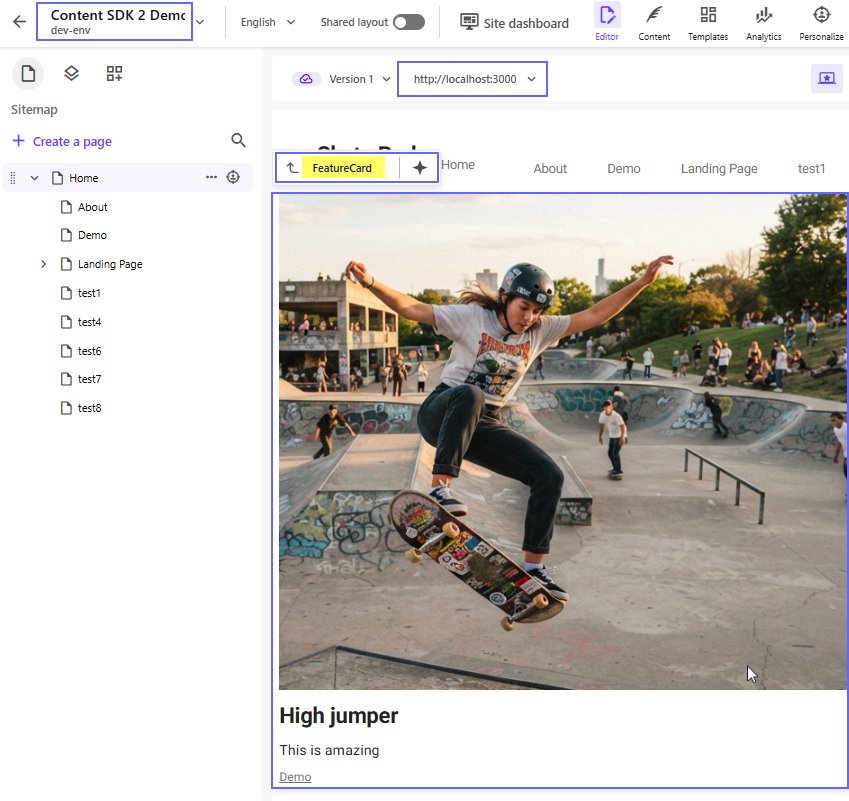849x801 pixels.
Task: Collapse the Home page tree node
Action: click(x=35, y=178)
